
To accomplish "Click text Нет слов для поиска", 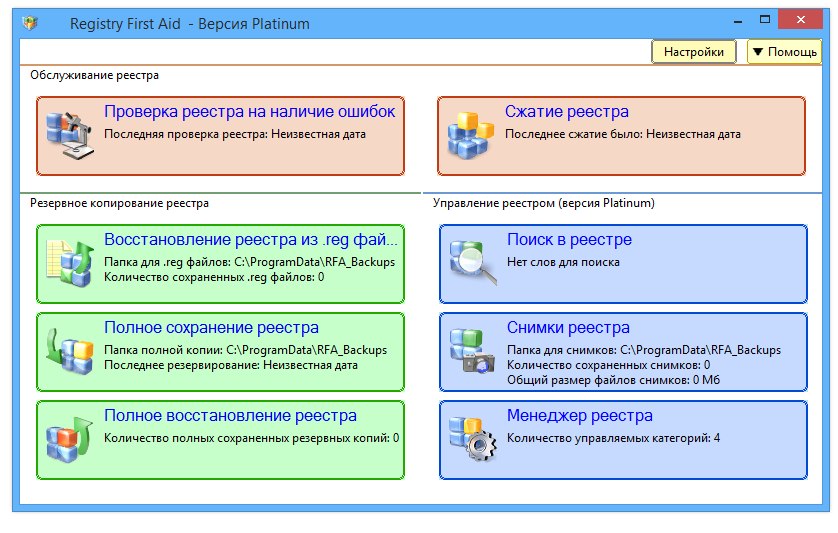I will (x=563, y=262).
